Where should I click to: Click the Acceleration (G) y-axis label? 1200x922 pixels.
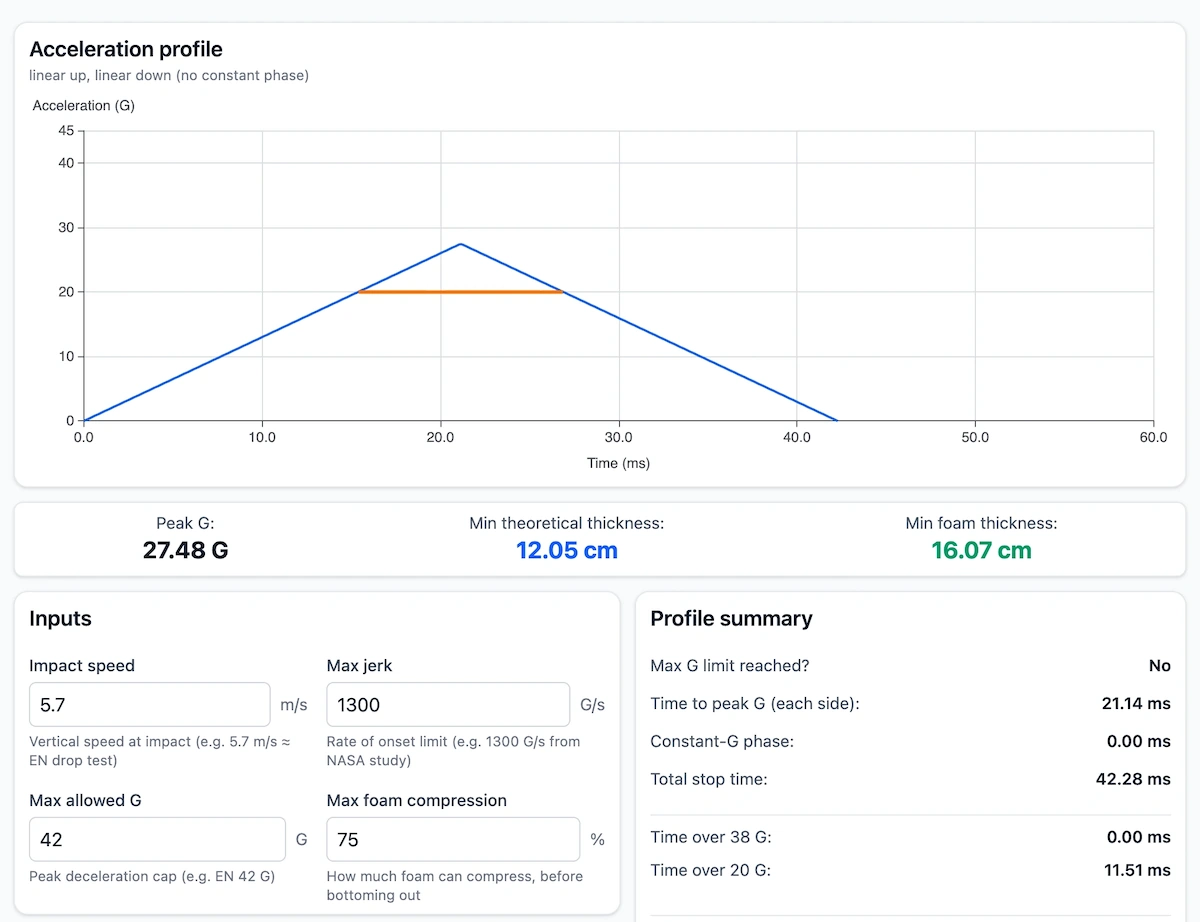[84, 106]
